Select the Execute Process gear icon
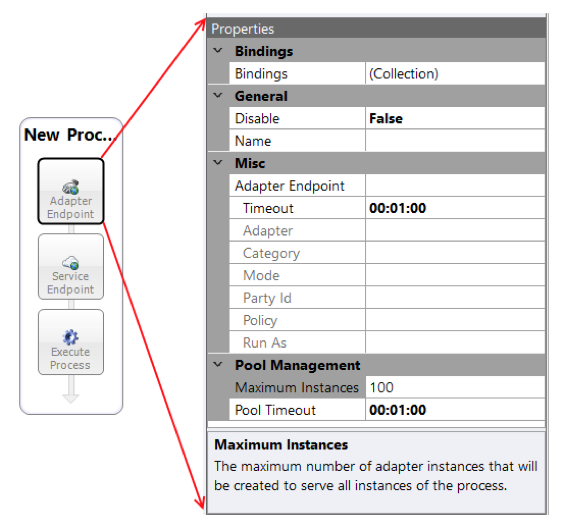The height and width of the screenshot is (529, 564). (x=70, y=337)
